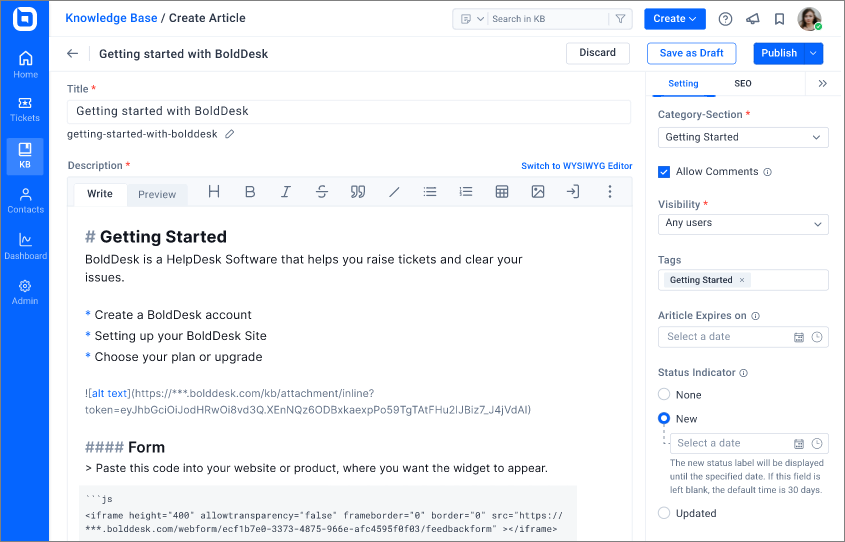The width and height of the screenshot is (845, 542).
Task: Open the Create dropdown button
Action: click(x=675, y=19)
